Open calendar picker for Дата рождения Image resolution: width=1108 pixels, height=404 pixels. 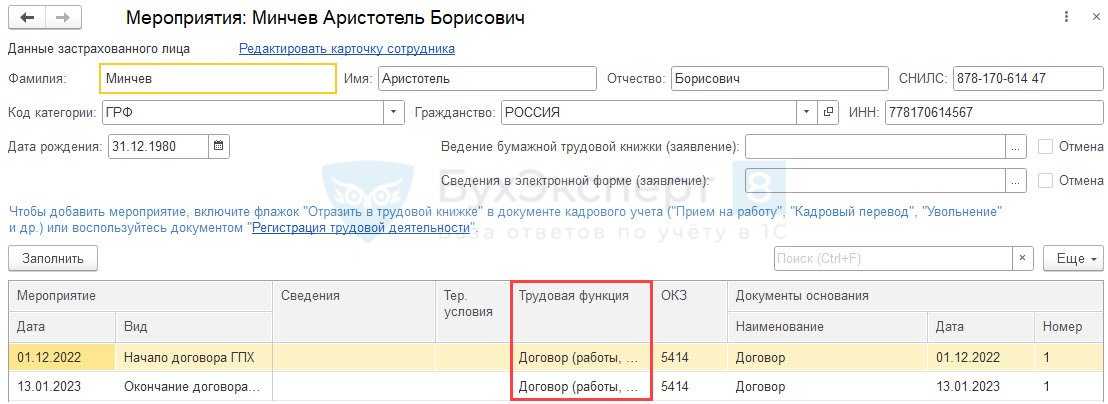tap(219, 146)
